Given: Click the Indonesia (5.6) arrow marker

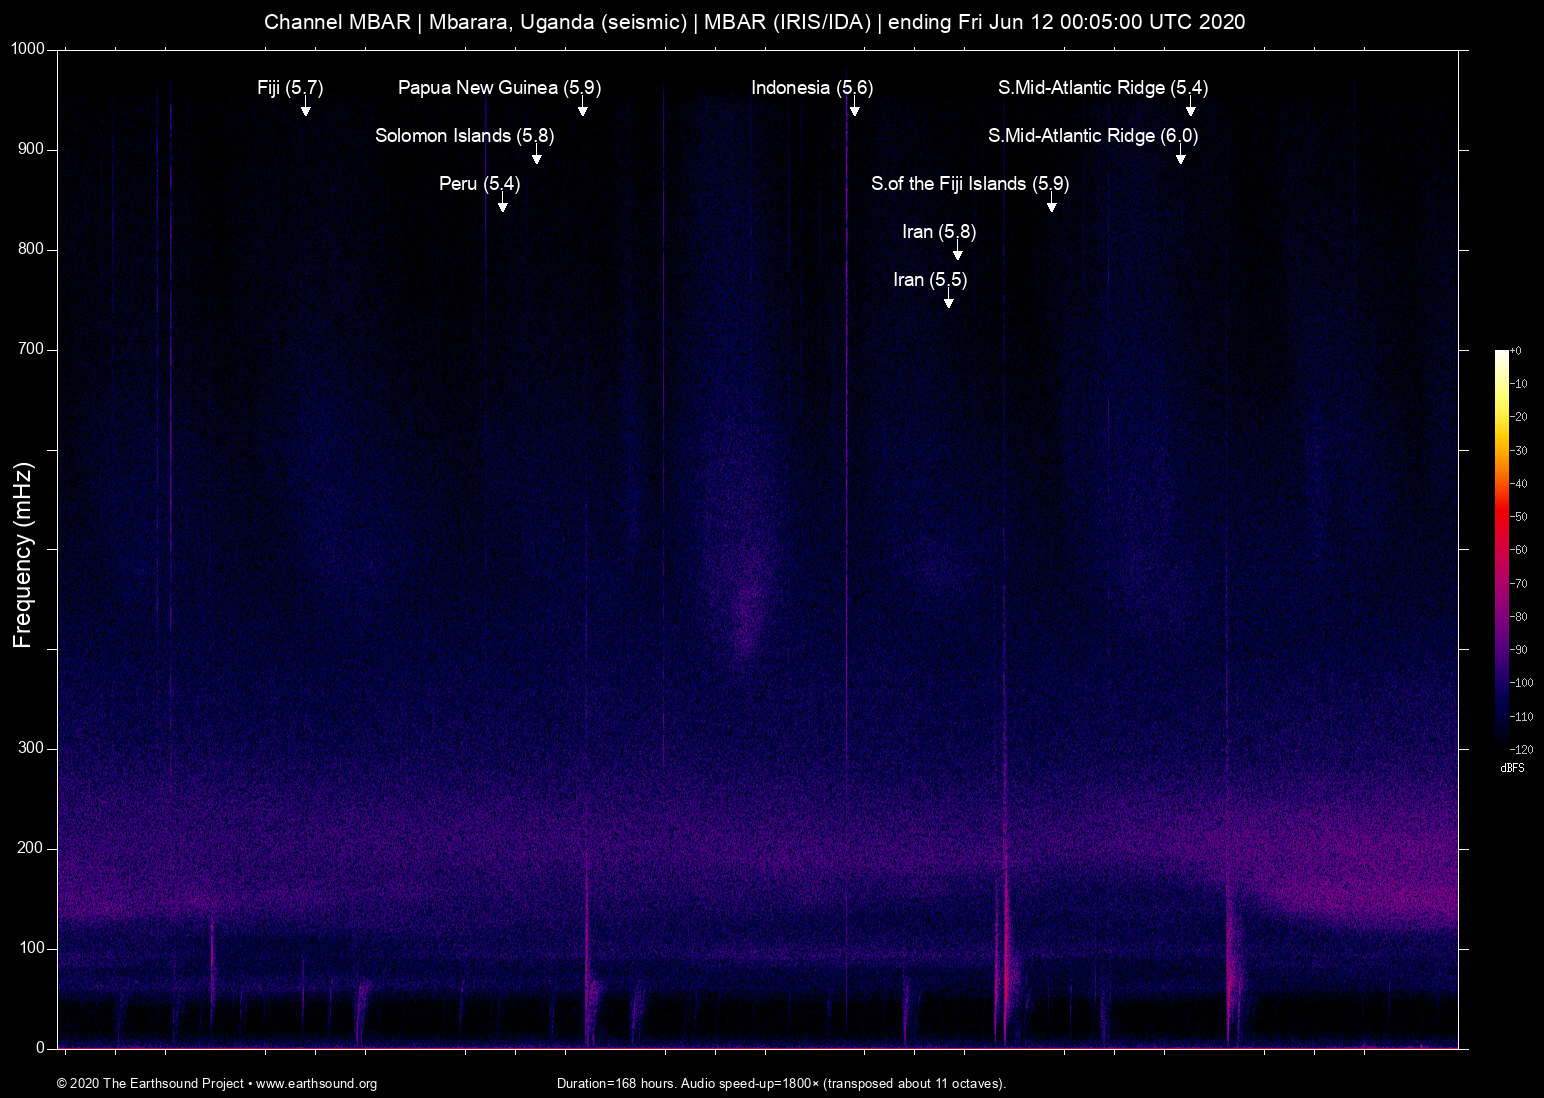Looking at the screenshot, I should pyautogui.click(x=853, y=110).
